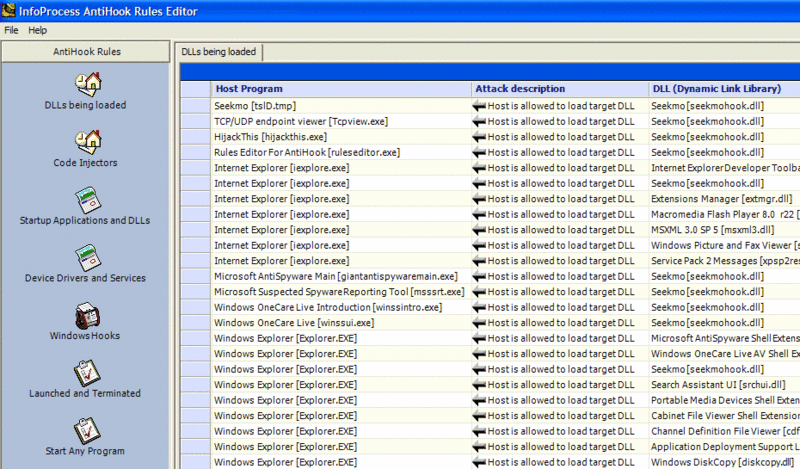Sort by Host Program column header
Screen dimensions: 800x469
pos(341,89)
